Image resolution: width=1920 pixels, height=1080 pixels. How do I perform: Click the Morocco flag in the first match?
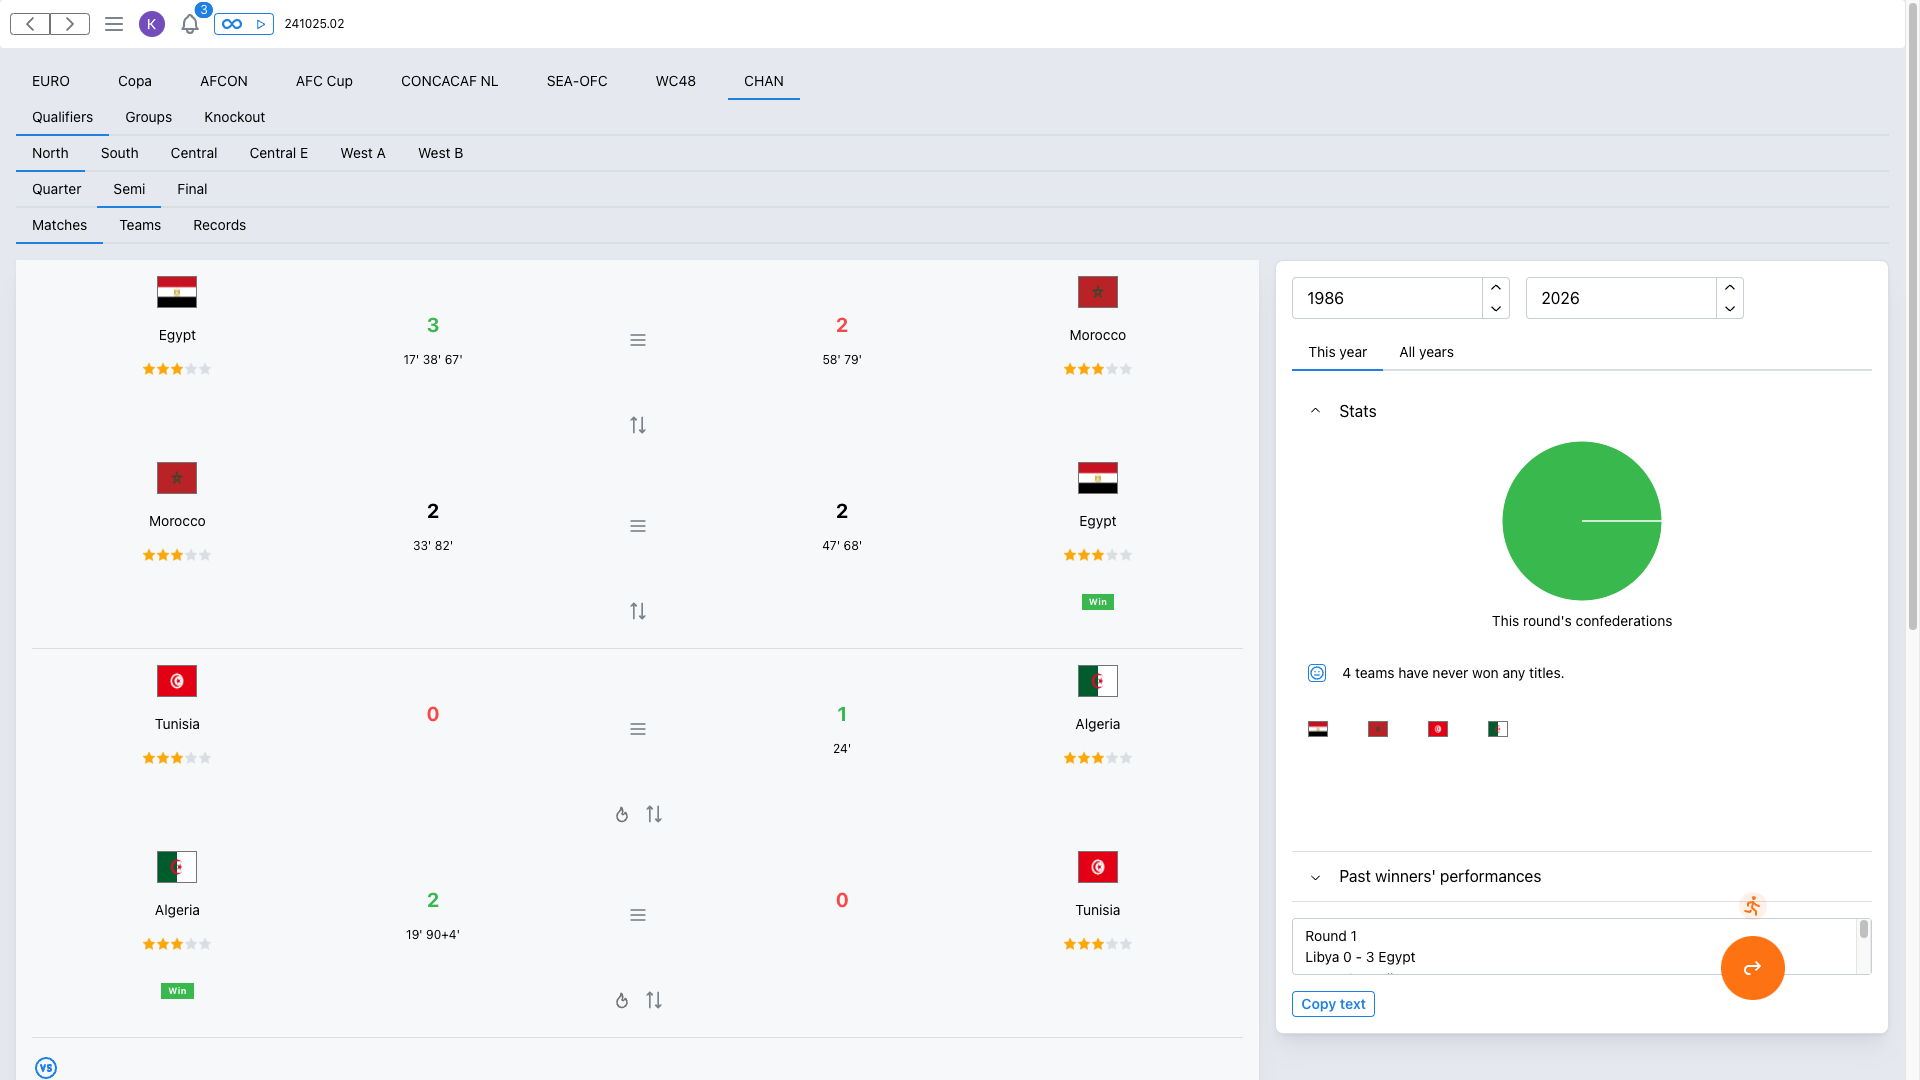click(x=1098, y=292)
